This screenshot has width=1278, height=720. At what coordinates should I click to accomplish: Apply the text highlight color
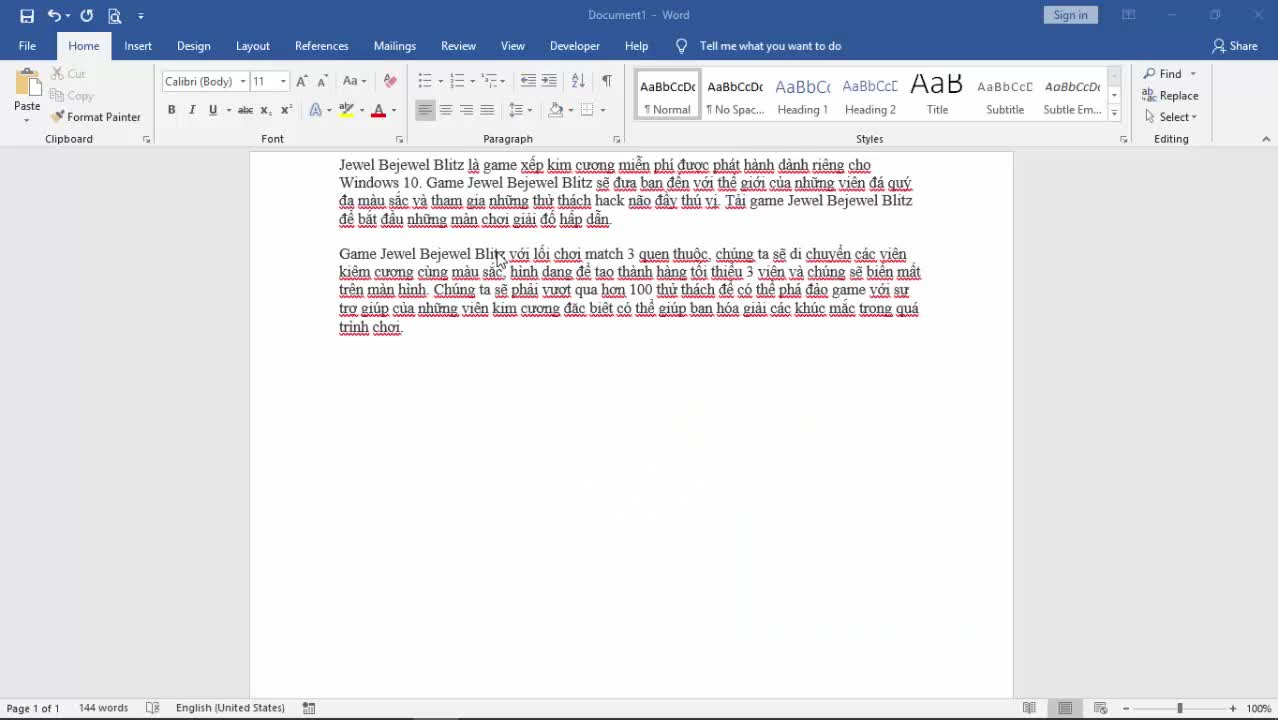point(346,110)
